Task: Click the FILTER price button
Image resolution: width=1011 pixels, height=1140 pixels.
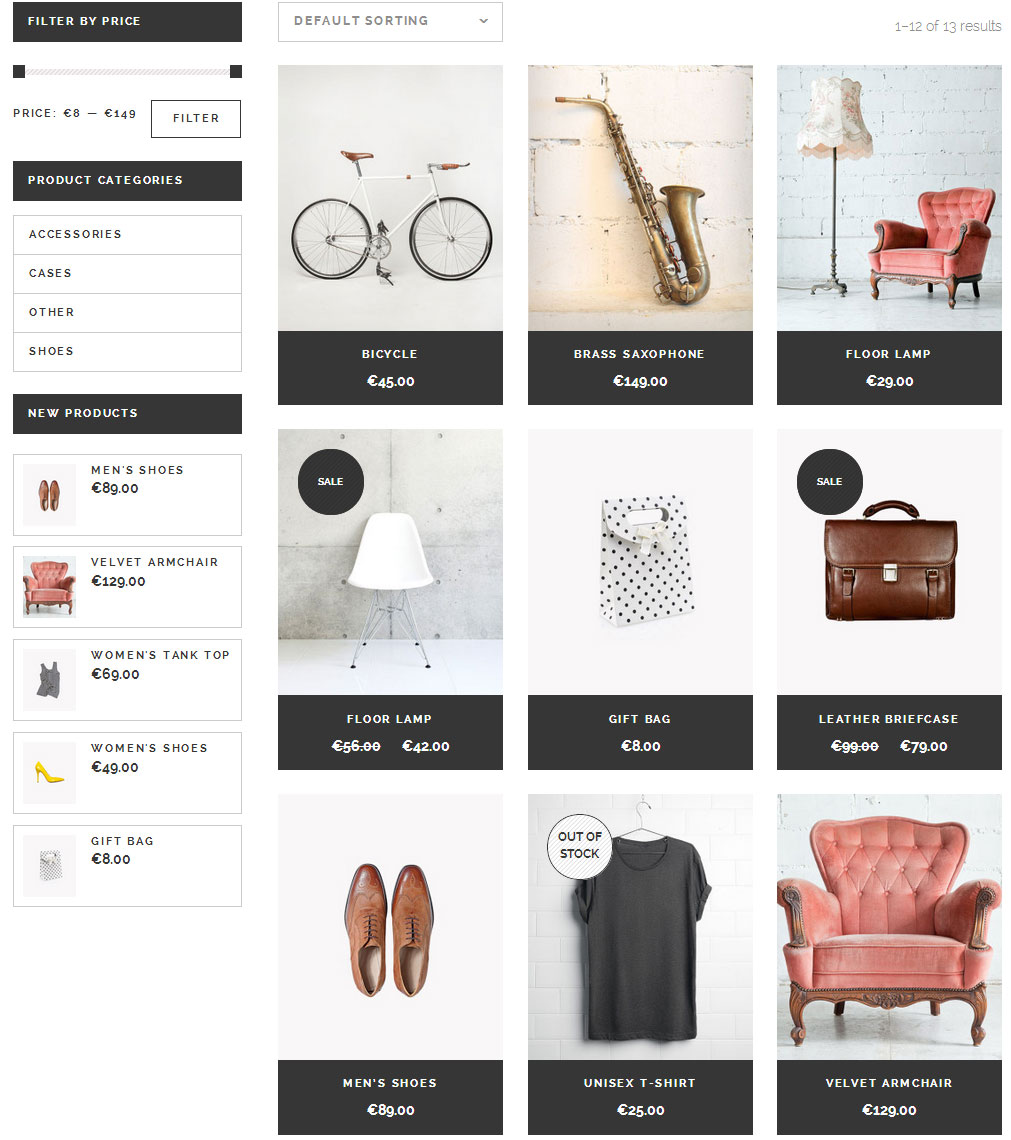Action: (x=196, y=119)
